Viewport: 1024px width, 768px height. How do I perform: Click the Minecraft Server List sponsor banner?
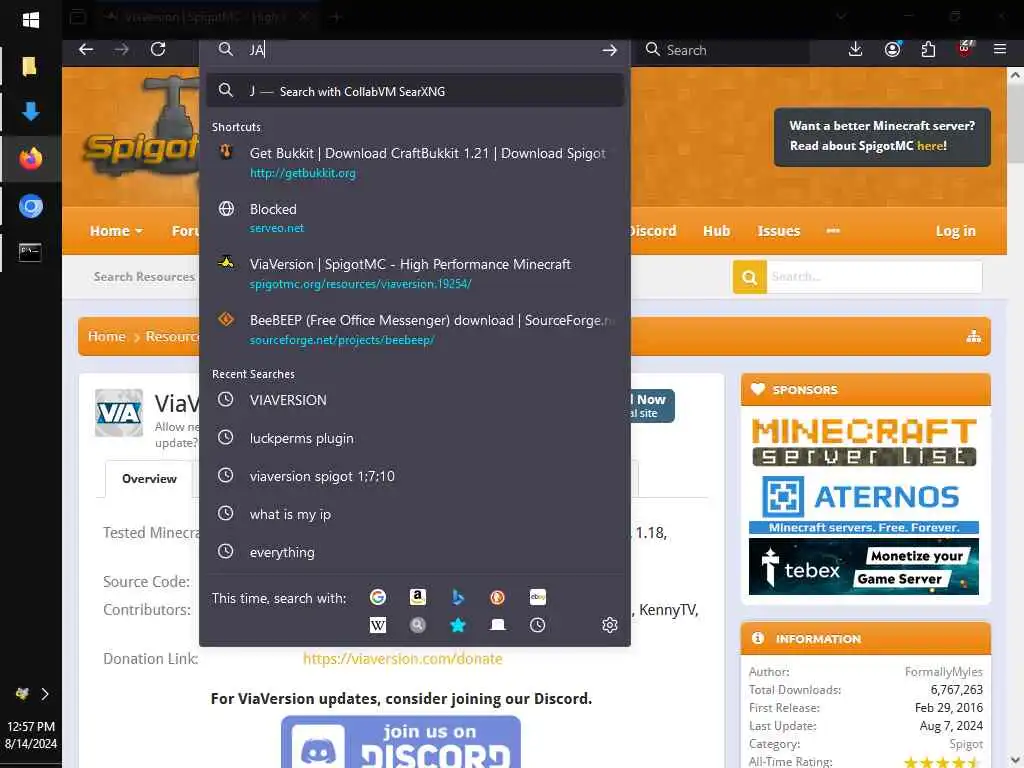point(863,442)
